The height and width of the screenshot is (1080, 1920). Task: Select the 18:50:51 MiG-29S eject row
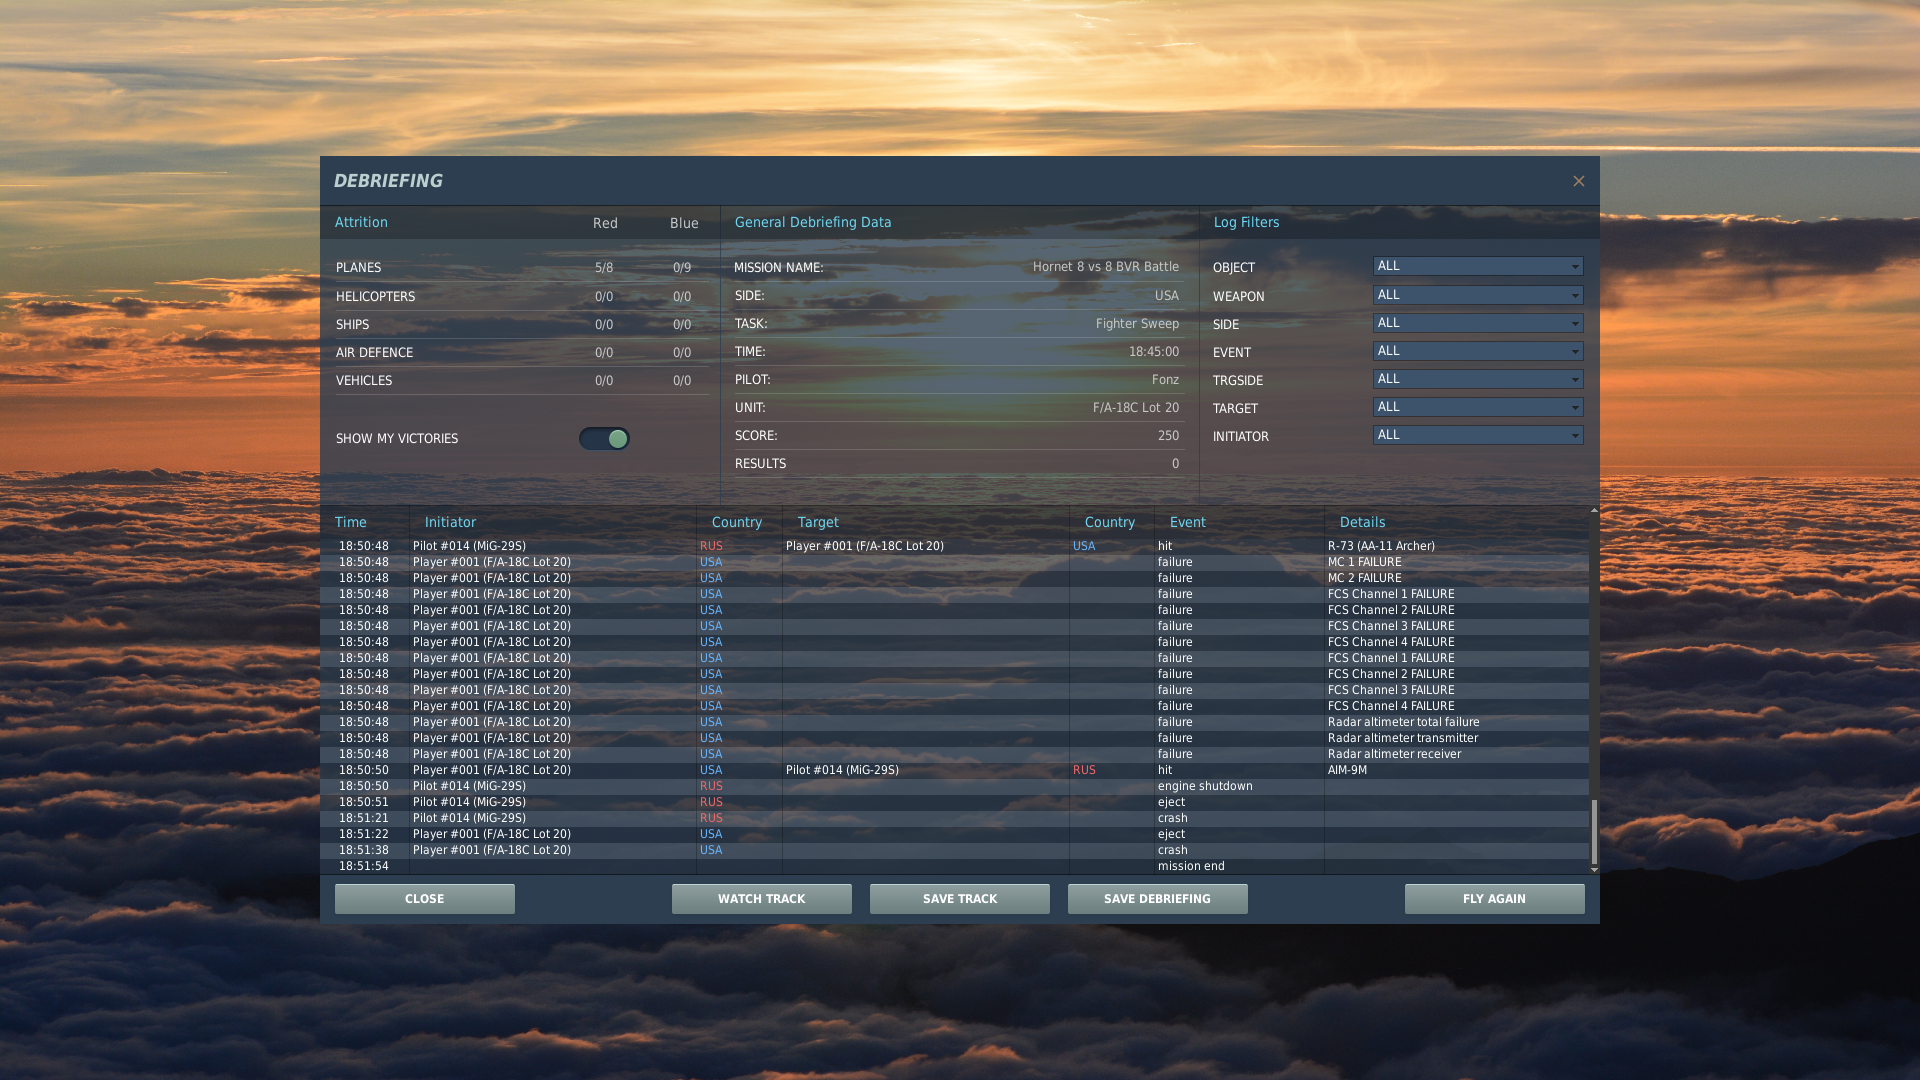[x=955, y=802]
